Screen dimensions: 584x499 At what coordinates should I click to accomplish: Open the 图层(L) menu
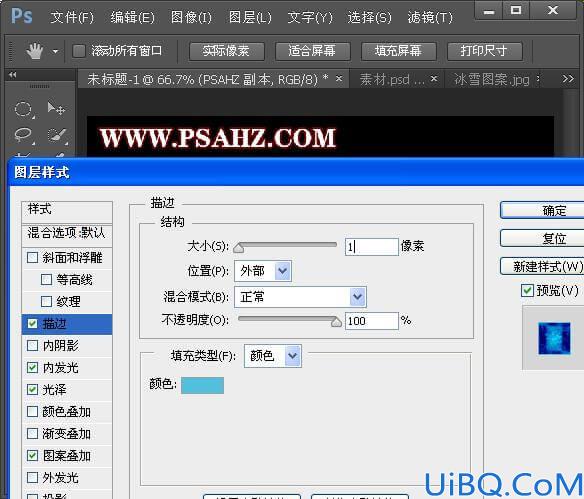(x=250, y=18)
